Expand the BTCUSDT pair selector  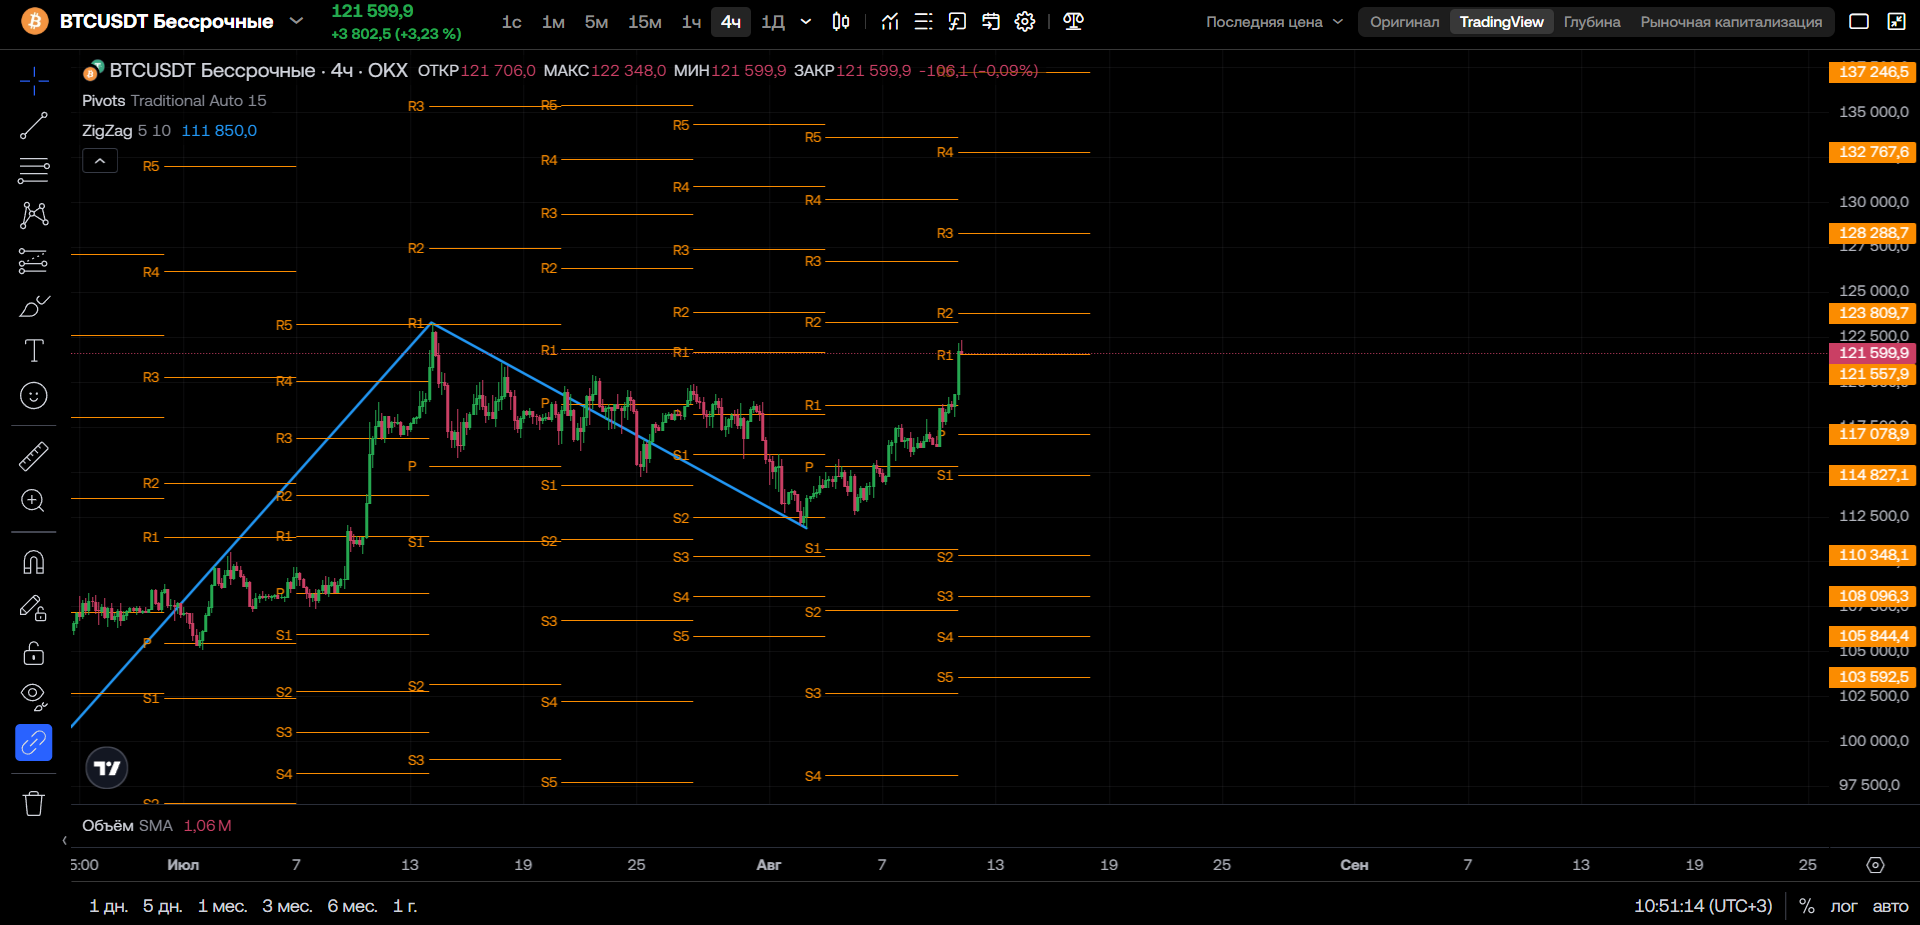(296, 21)
